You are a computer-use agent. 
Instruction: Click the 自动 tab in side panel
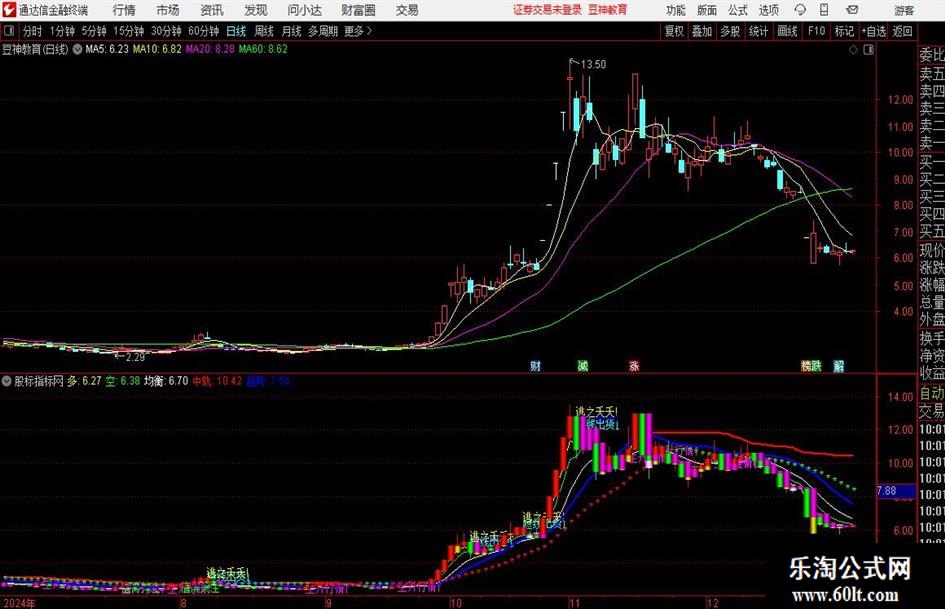[x=932, y=393]
